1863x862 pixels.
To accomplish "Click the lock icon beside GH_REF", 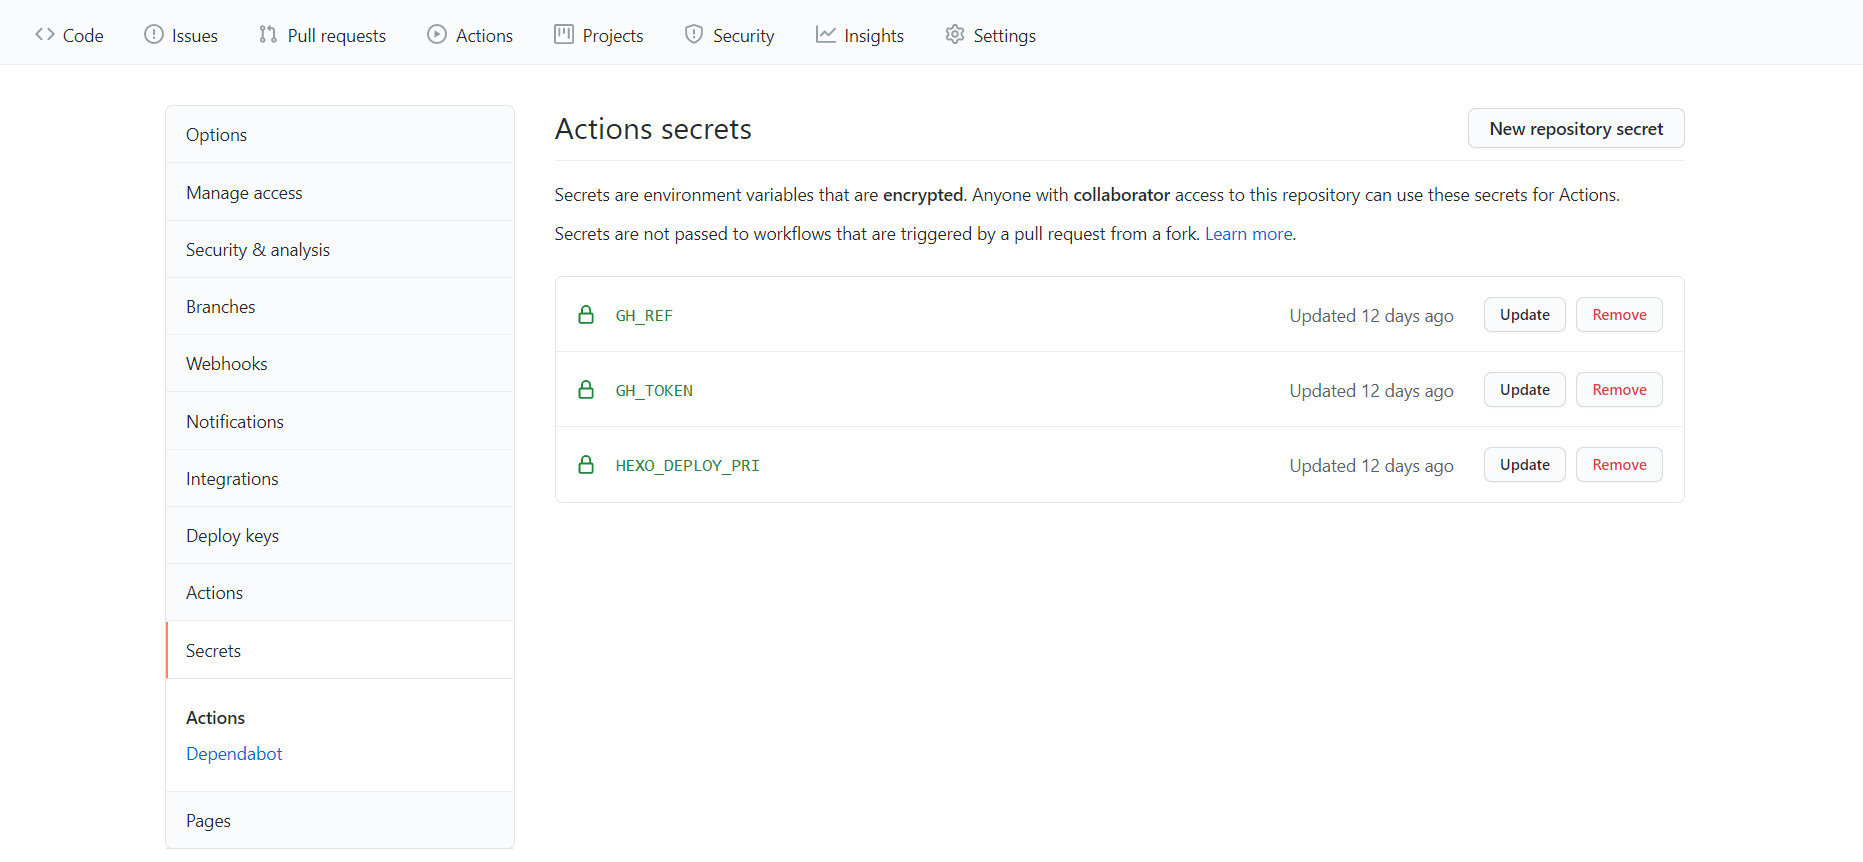I will pyautogui.click(x=586, y=315).
